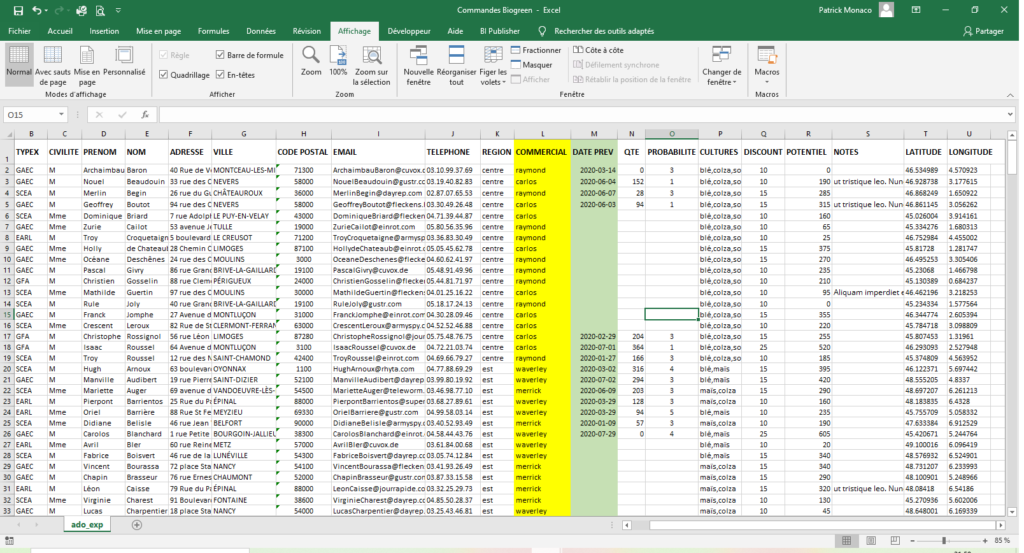Click the PROBABILITE header cell
Image resolution: width=1024 pixels, height=553 pixels.
point(671,152)
